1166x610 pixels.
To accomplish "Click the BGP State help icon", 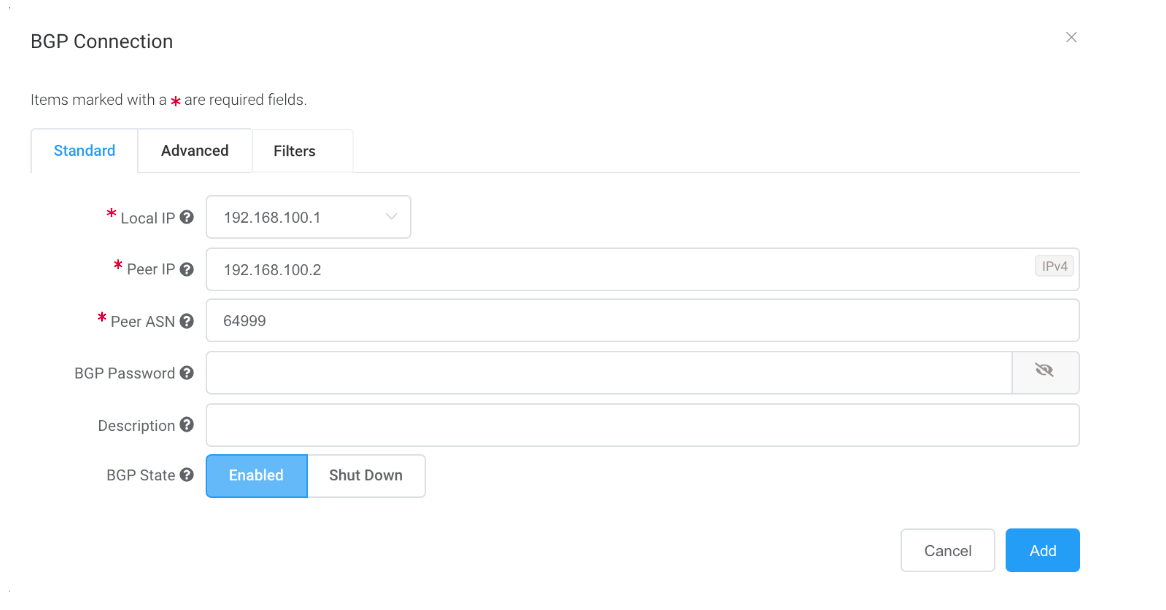I will pyautogui.click(x=187, y=475).
